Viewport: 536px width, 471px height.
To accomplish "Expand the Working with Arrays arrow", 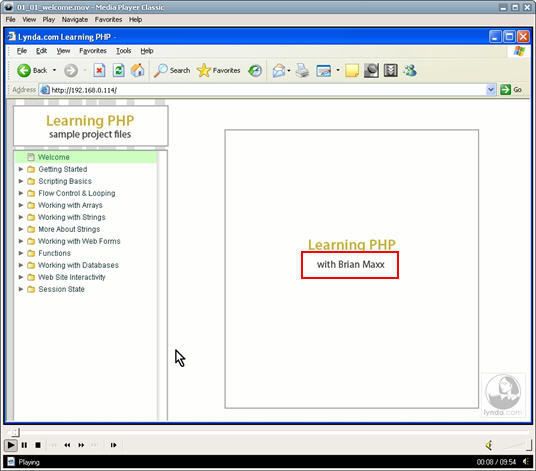I will tap(21, 205).
